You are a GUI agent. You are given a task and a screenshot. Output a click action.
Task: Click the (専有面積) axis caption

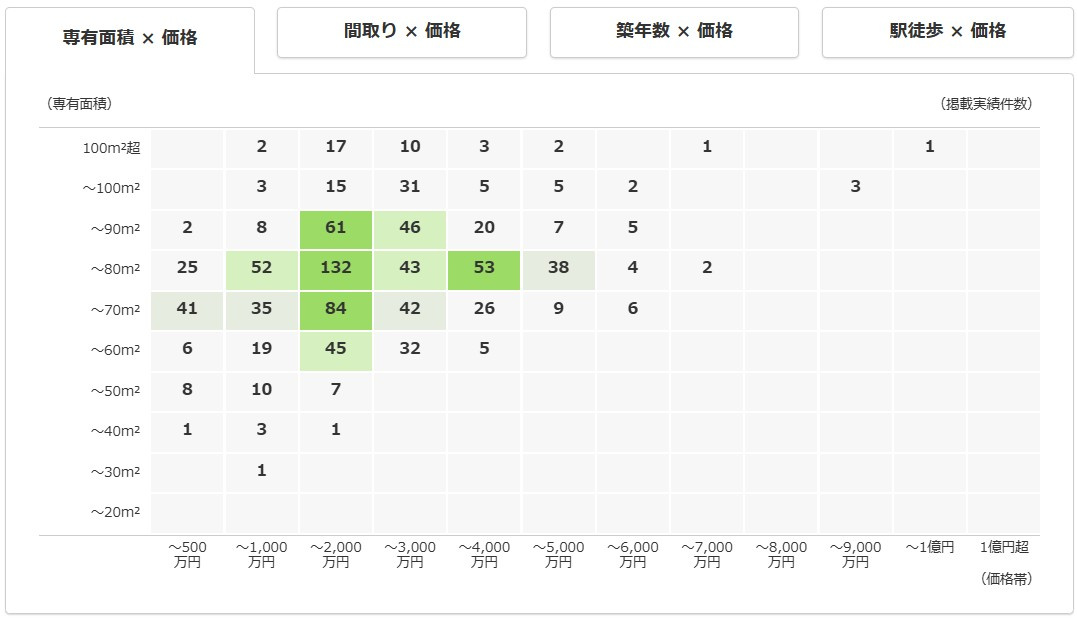click(x=80, y=104)
